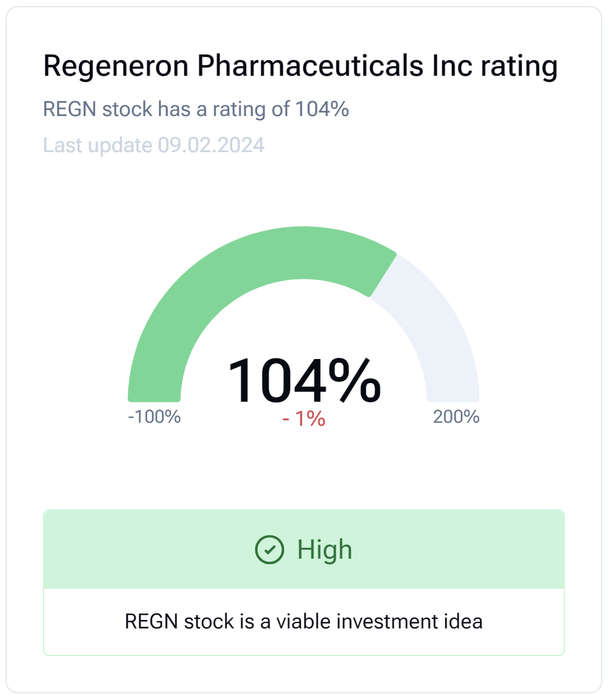Select the High rating banner
This screenshot has width=609, height=700.
point(304,549)
